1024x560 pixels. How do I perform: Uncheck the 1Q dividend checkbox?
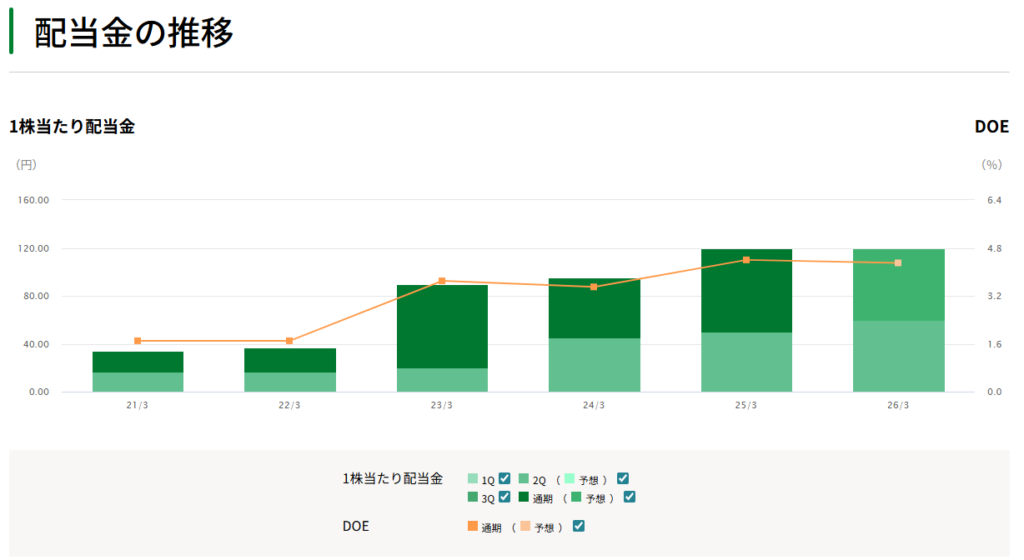pos(505,478)
